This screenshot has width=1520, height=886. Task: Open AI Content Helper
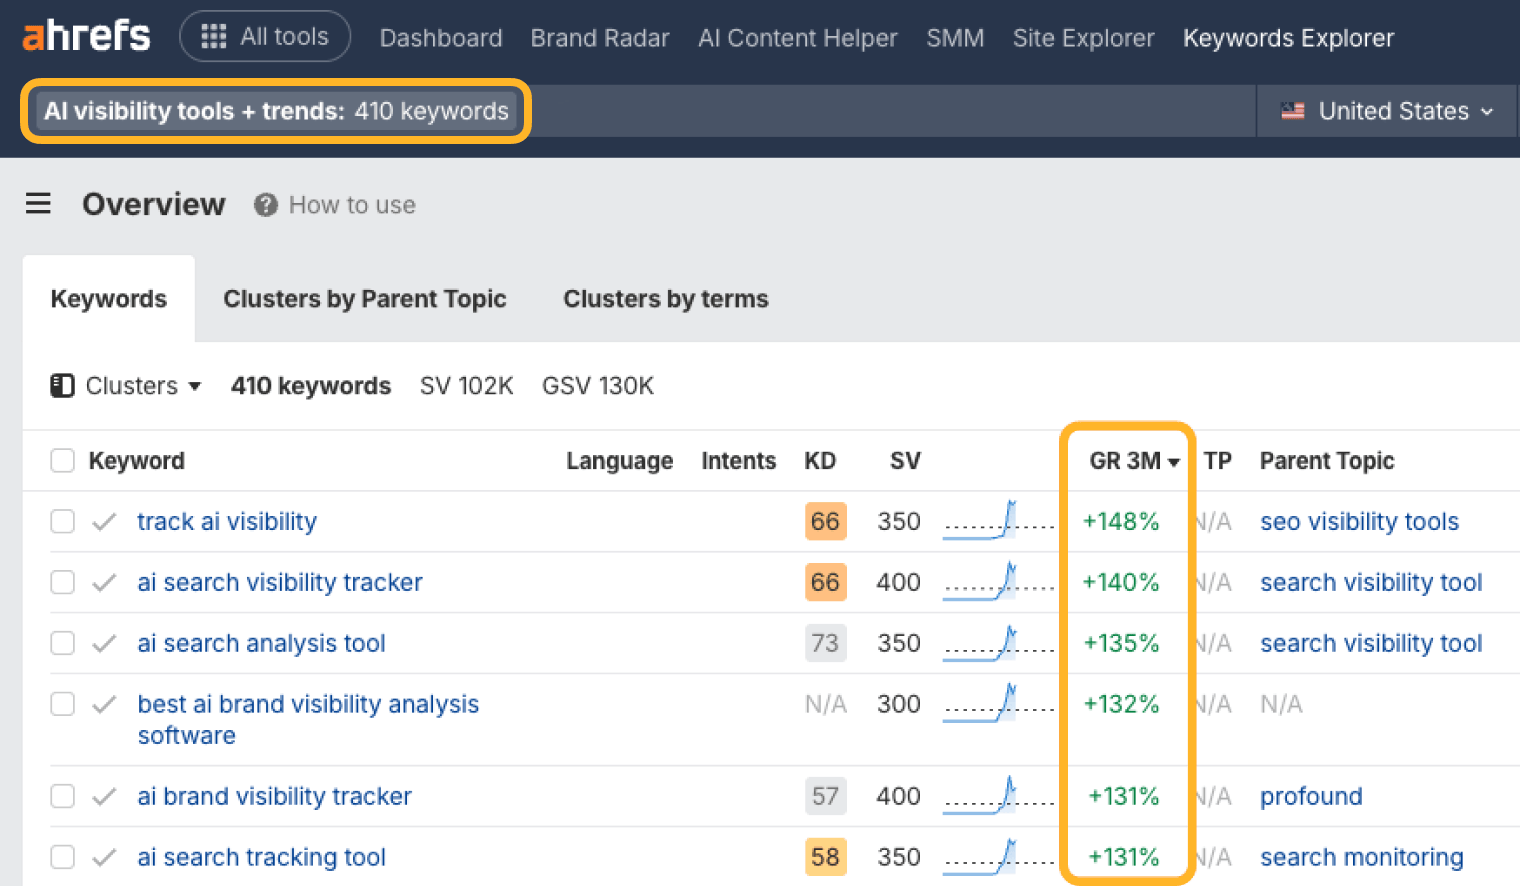click(x=798, y=38)
